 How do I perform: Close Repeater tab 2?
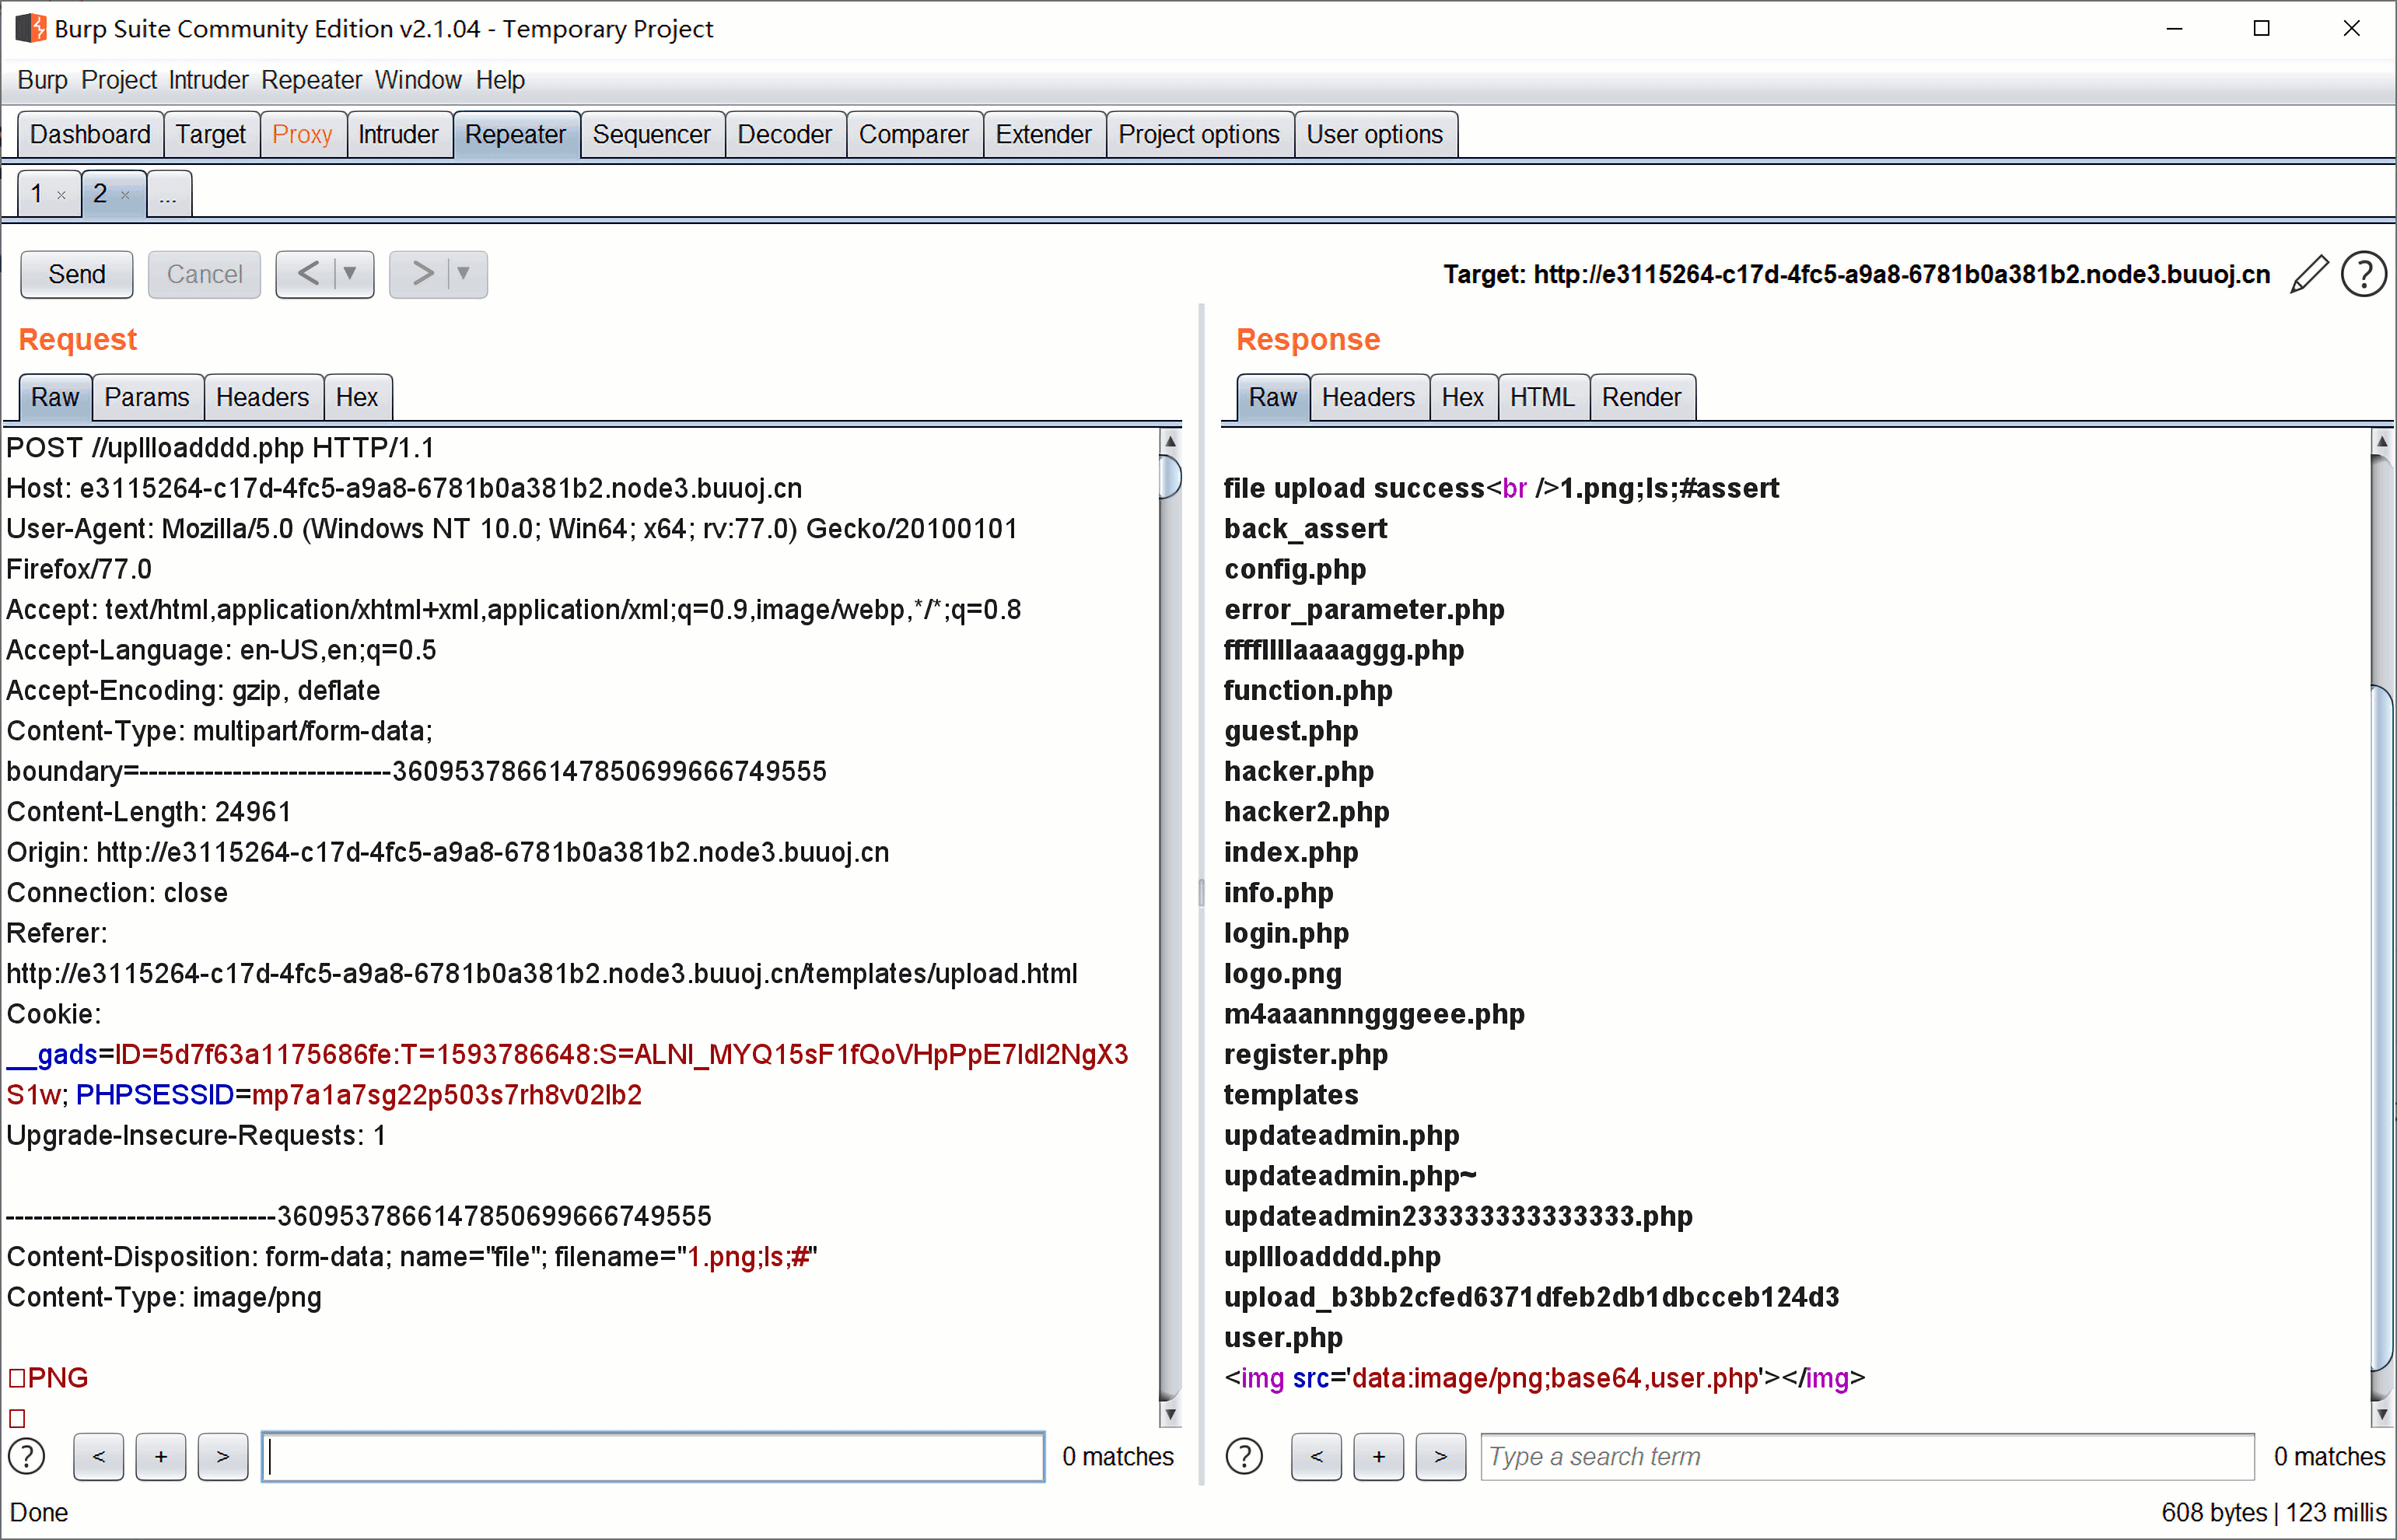coord(125,195)
